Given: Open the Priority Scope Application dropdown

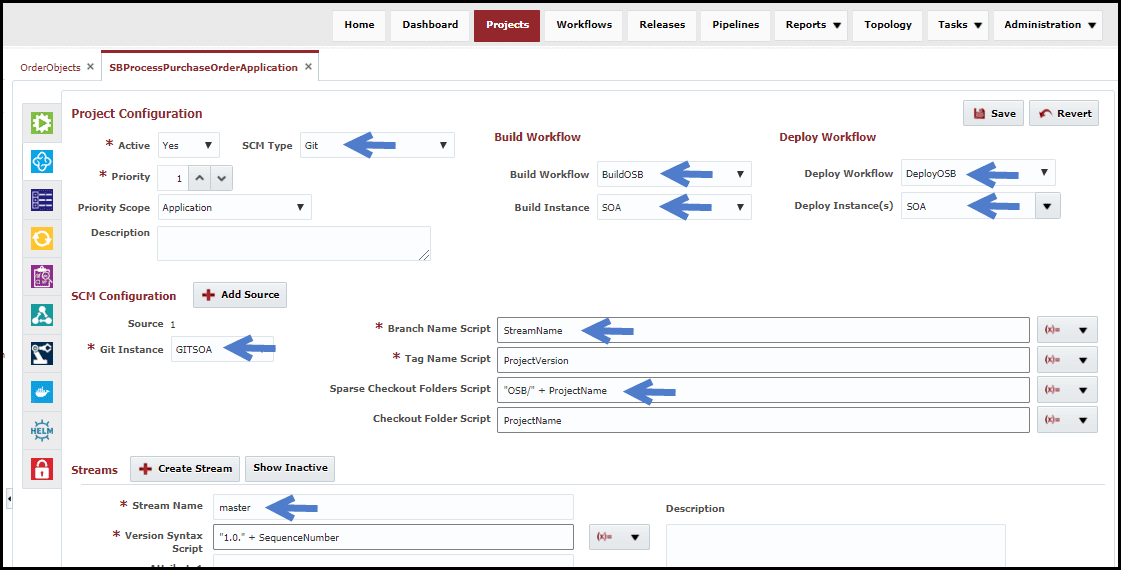Looking at the screenshot, I should [x=234, y=207].
